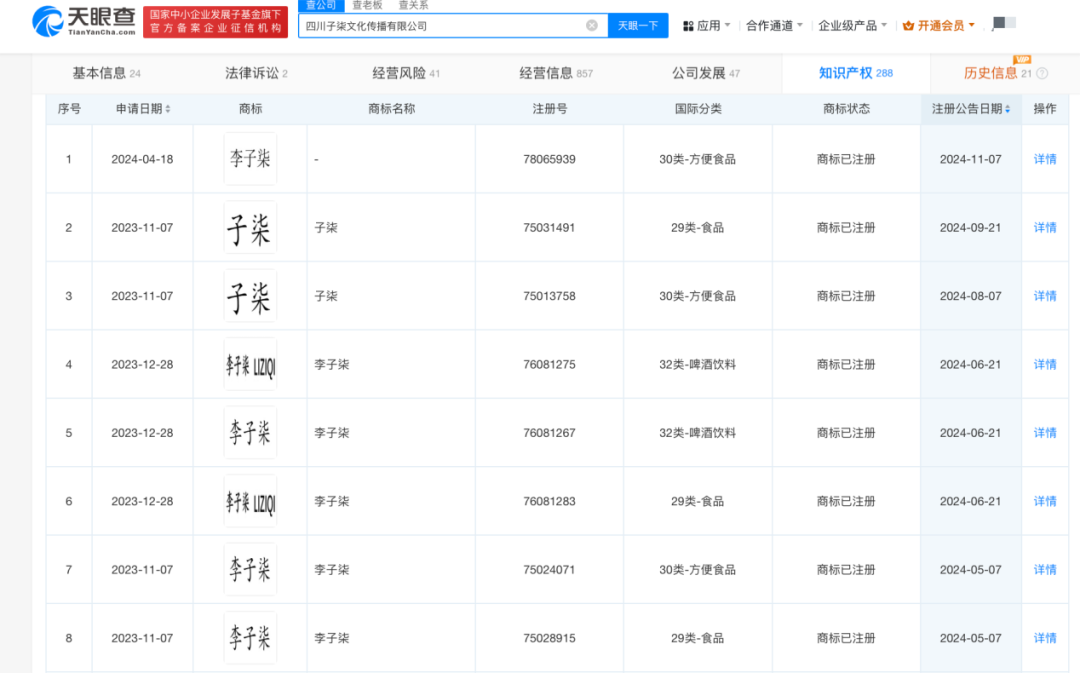The height and width of the screenshot is (673, 1080).
Task: Sort by 注册公告日期 column
Action: click(x=971, y=109)
